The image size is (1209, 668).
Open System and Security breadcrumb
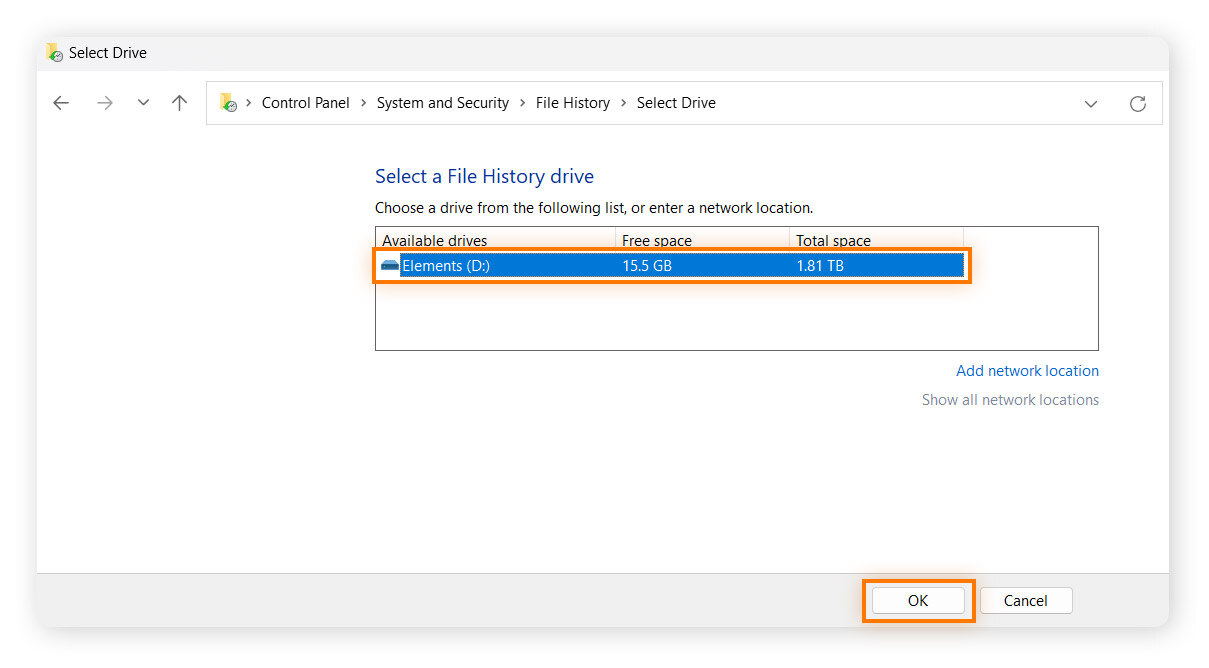[442, 103]
